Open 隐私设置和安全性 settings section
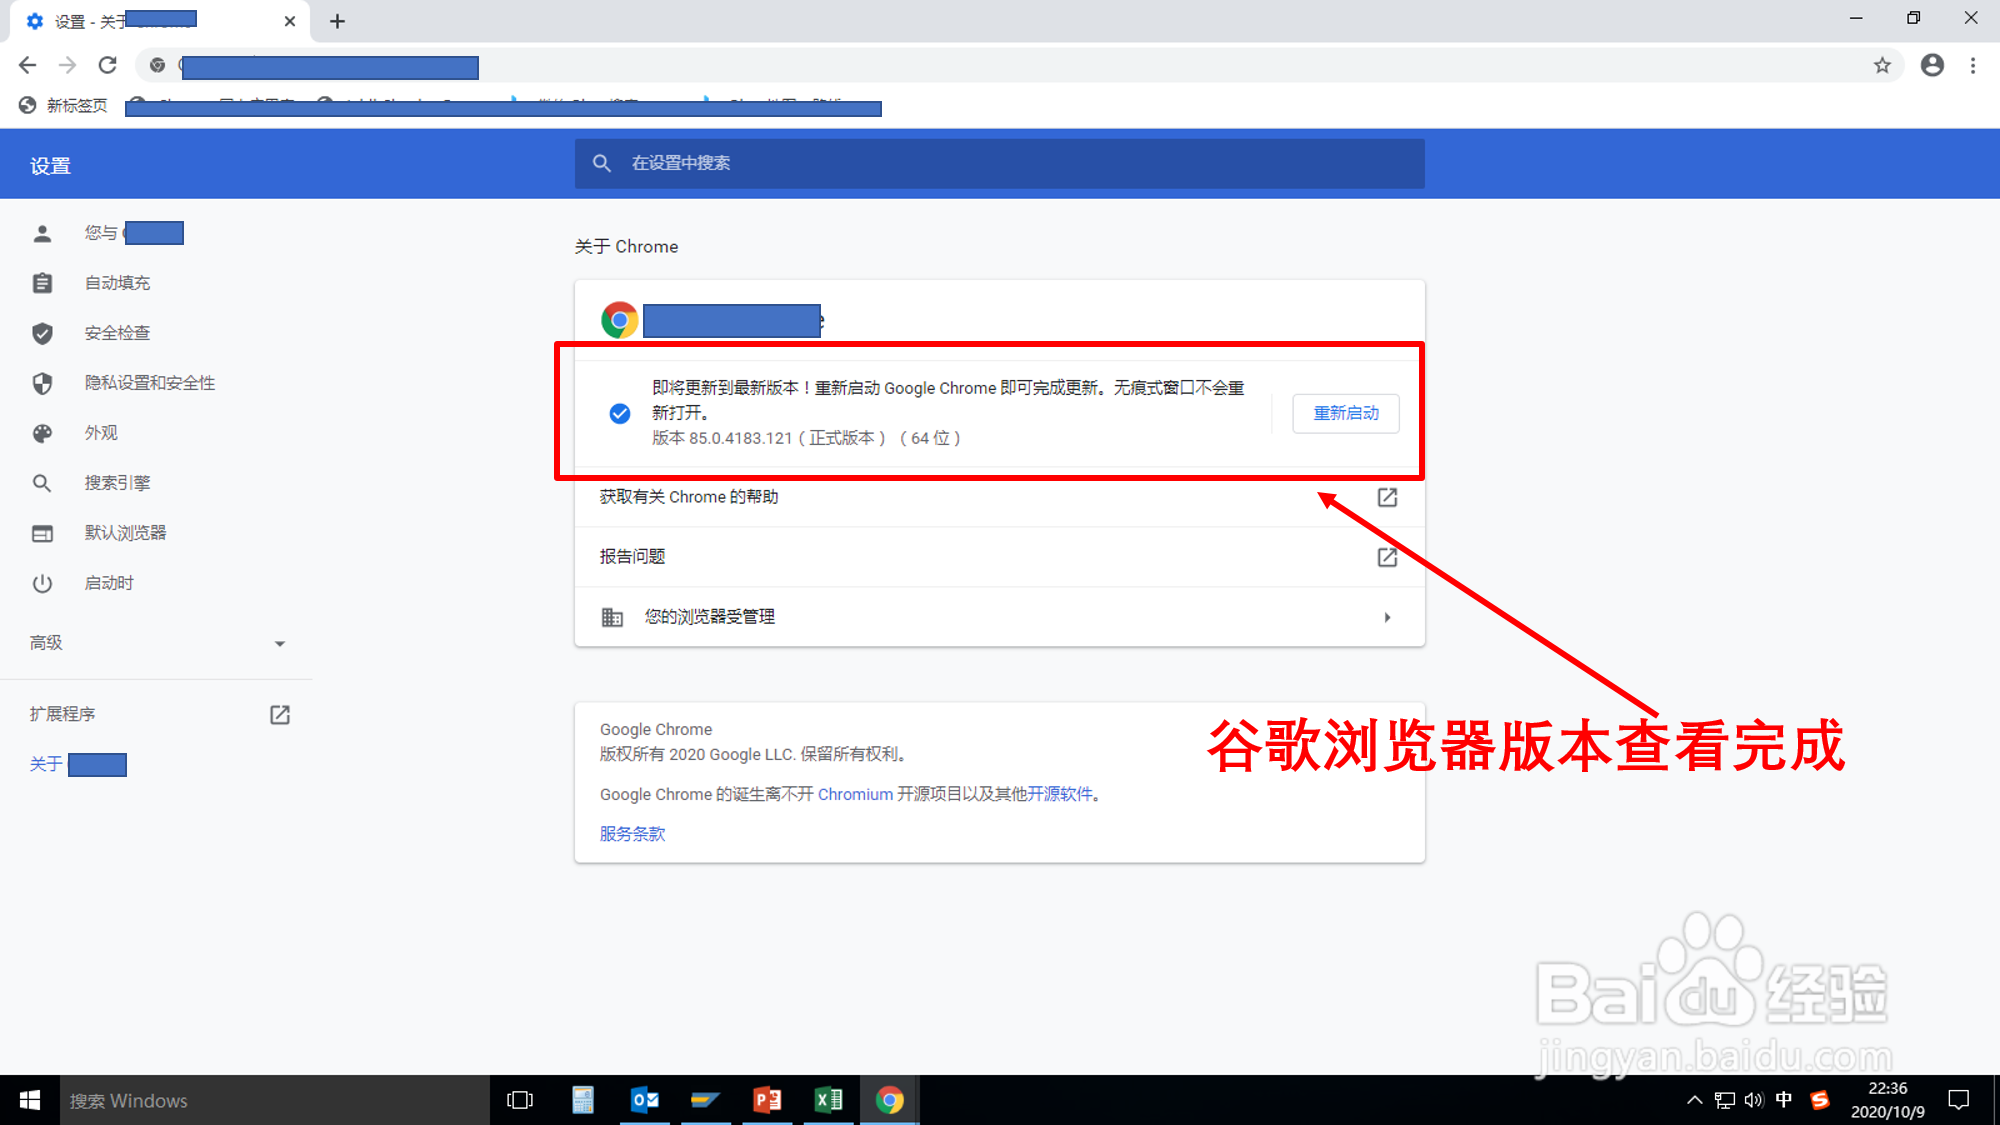 (150, 383)
